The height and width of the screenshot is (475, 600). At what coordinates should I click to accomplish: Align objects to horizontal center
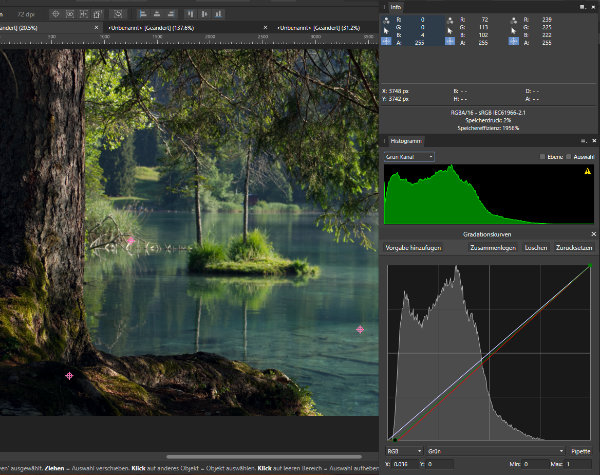(157, 14)
